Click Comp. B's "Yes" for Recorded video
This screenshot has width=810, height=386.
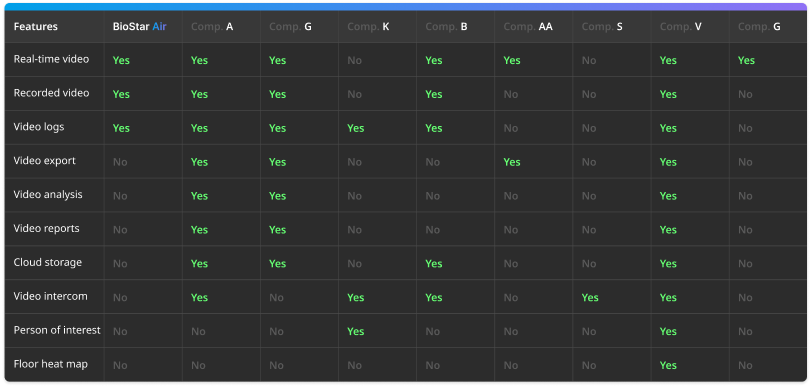coord(433,94)
